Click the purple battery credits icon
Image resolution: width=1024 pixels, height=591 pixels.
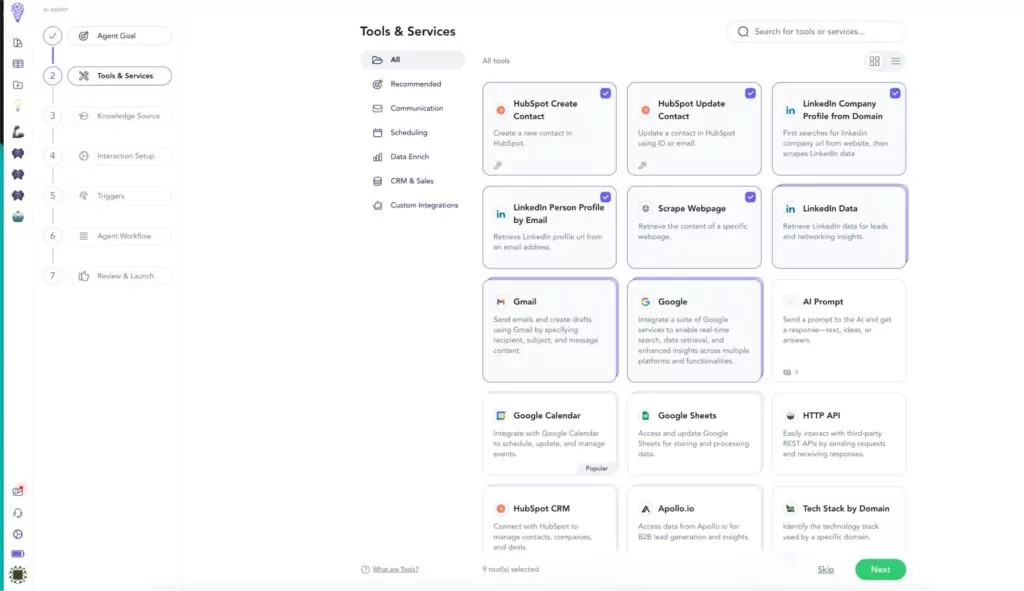18,554
